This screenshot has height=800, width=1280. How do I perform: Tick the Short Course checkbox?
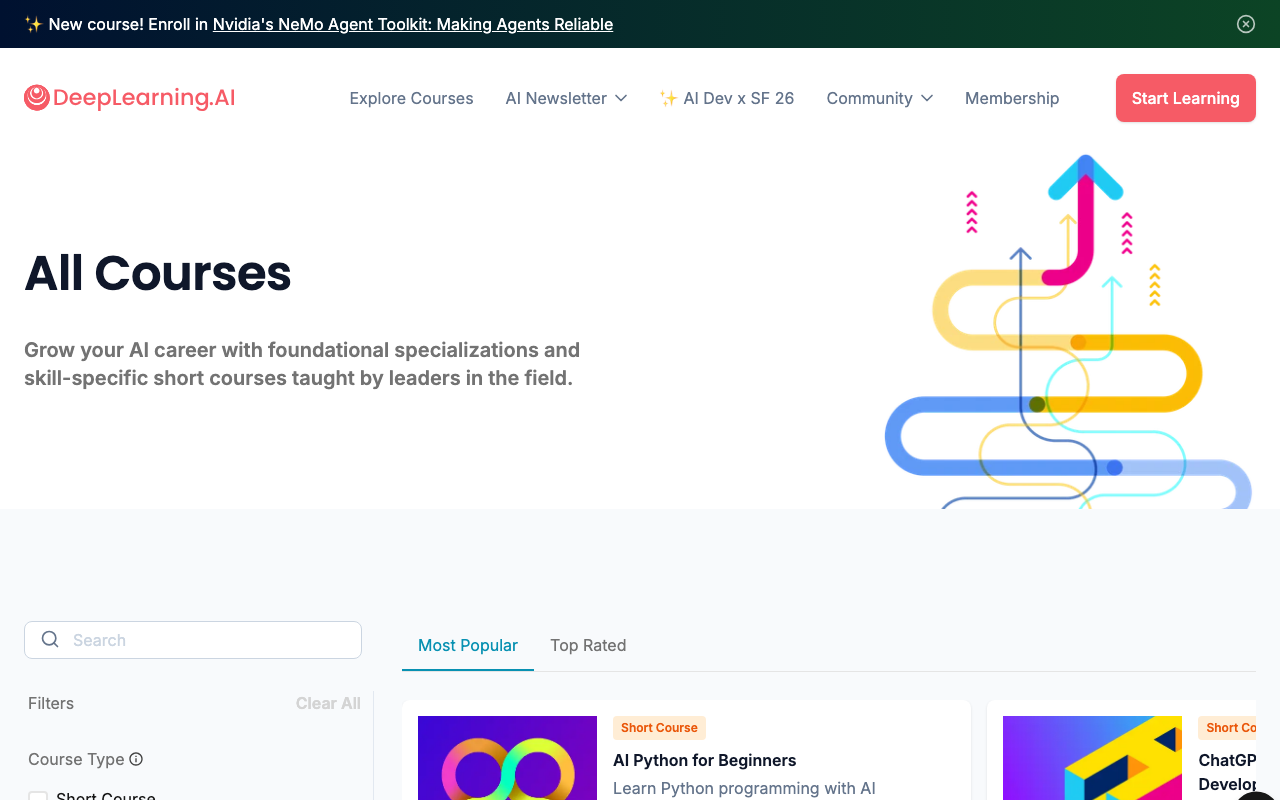38,797
